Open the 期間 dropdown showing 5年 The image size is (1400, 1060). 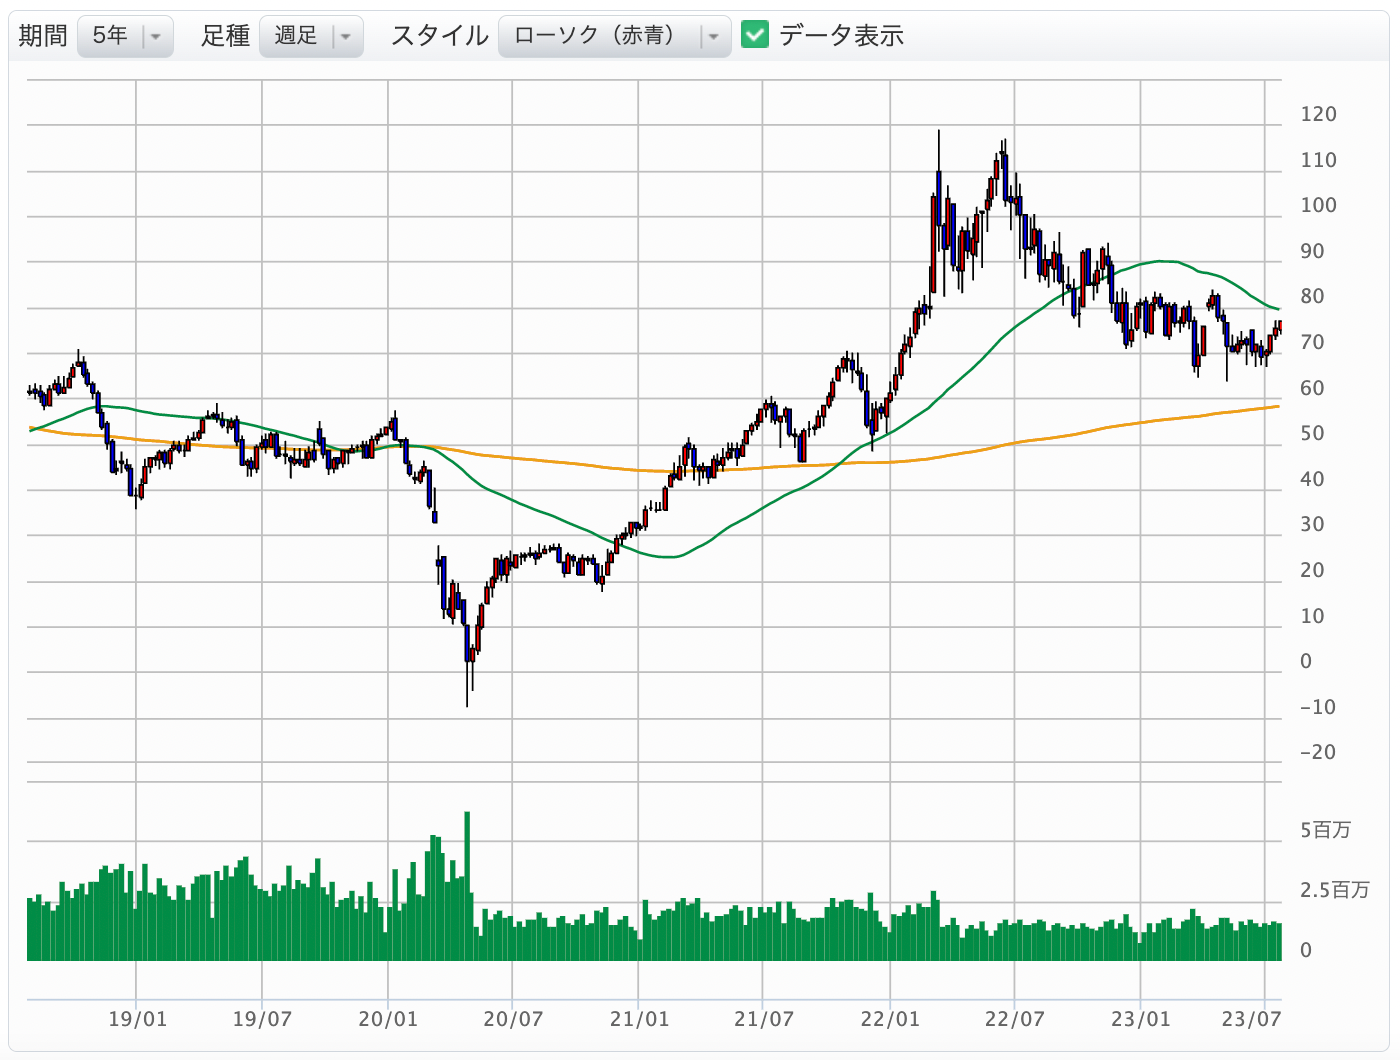click(125, 36)
